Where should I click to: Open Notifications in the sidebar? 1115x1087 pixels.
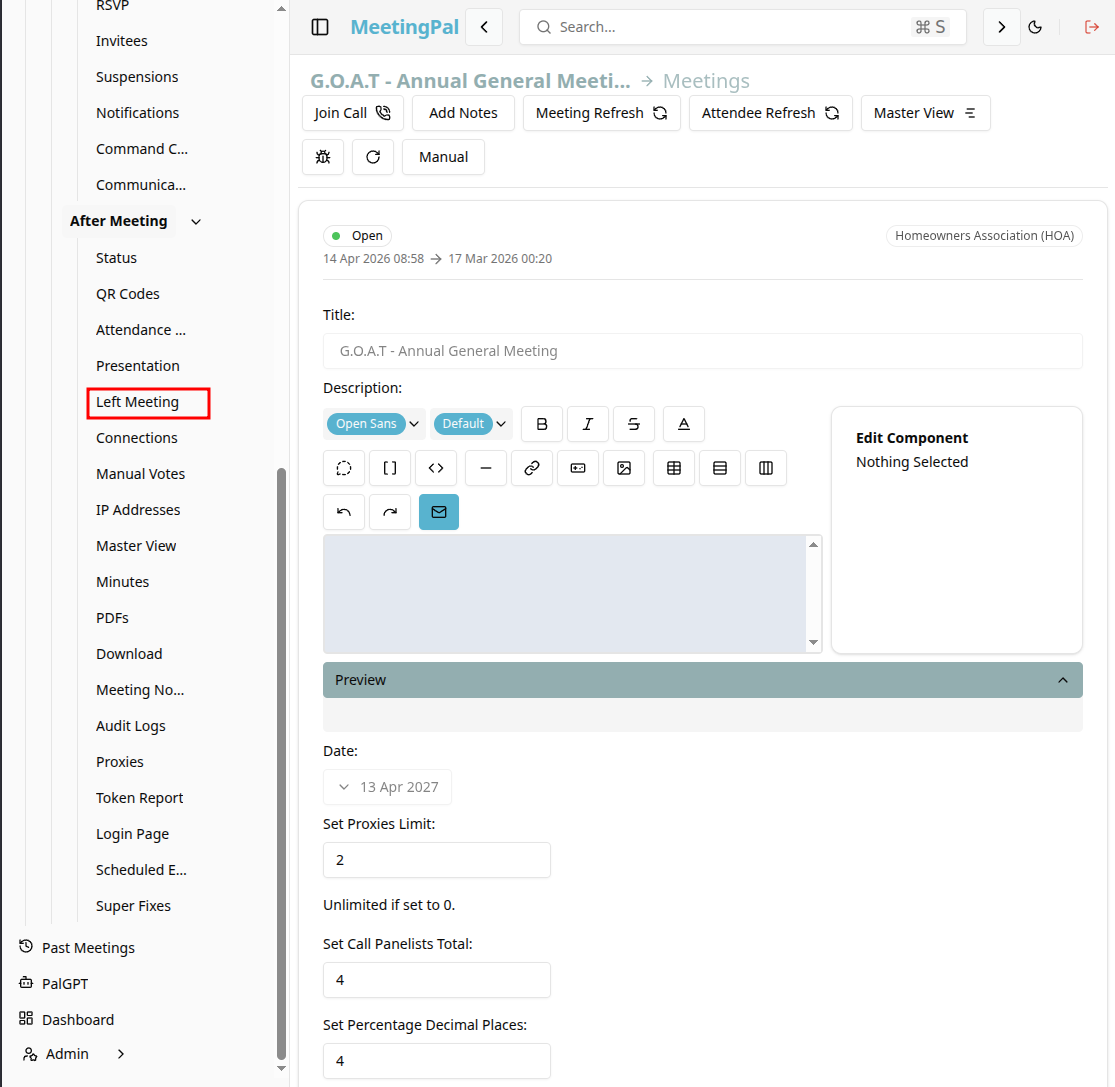(x=137, y=113)
